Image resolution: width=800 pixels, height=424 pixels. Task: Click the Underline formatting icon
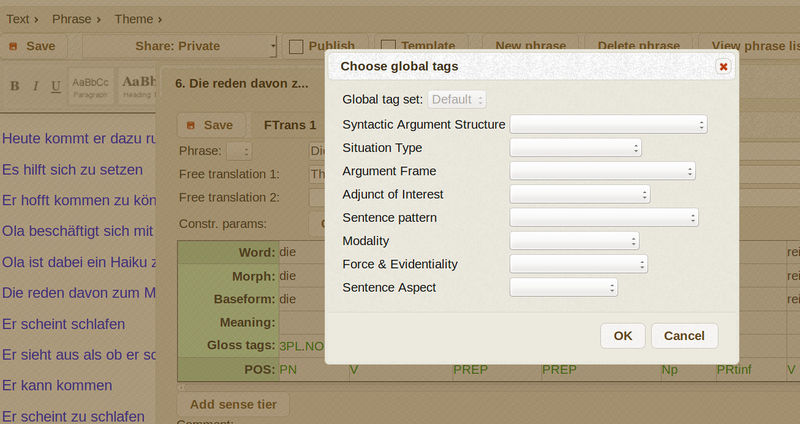point(55,85)
